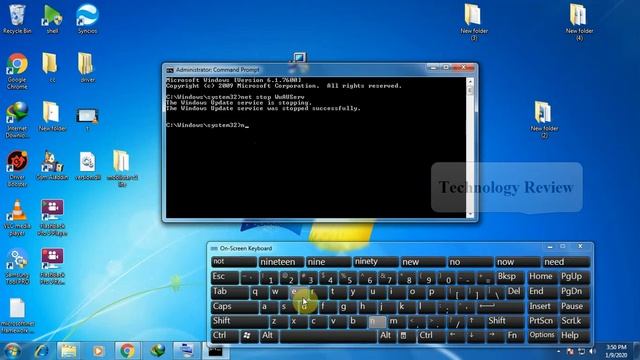
Task: Switch to Chrome in the taskbar
Action: point(127,351)
